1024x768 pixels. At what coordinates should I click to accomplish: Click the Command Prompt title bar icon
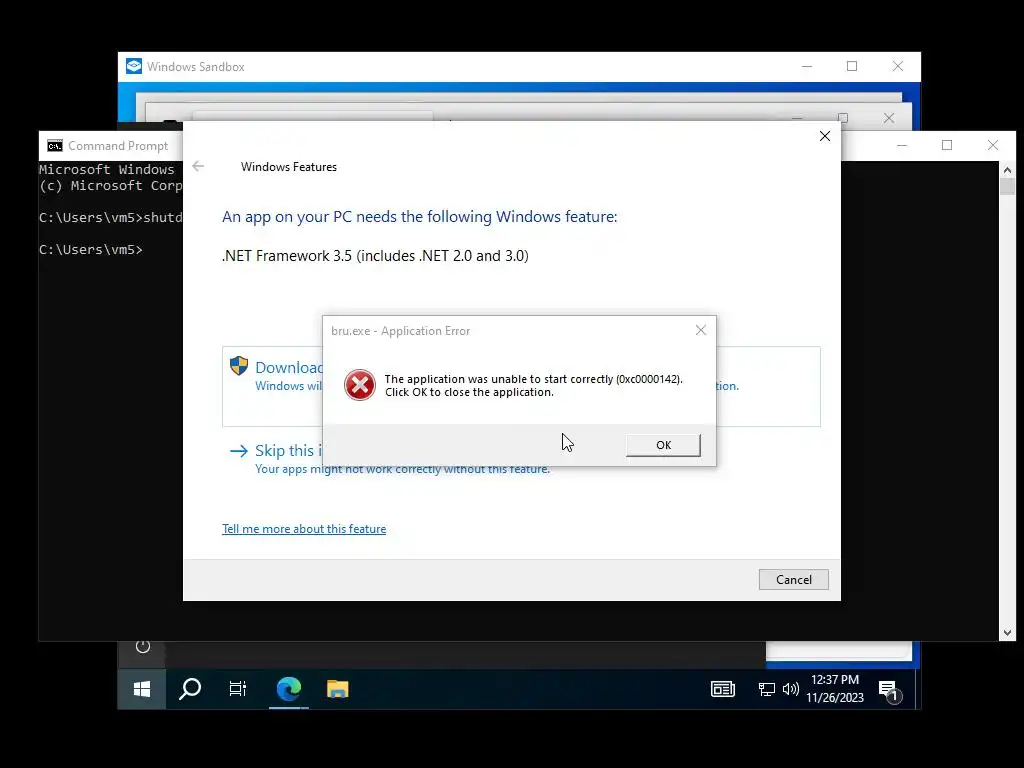(x=55, y=146)
